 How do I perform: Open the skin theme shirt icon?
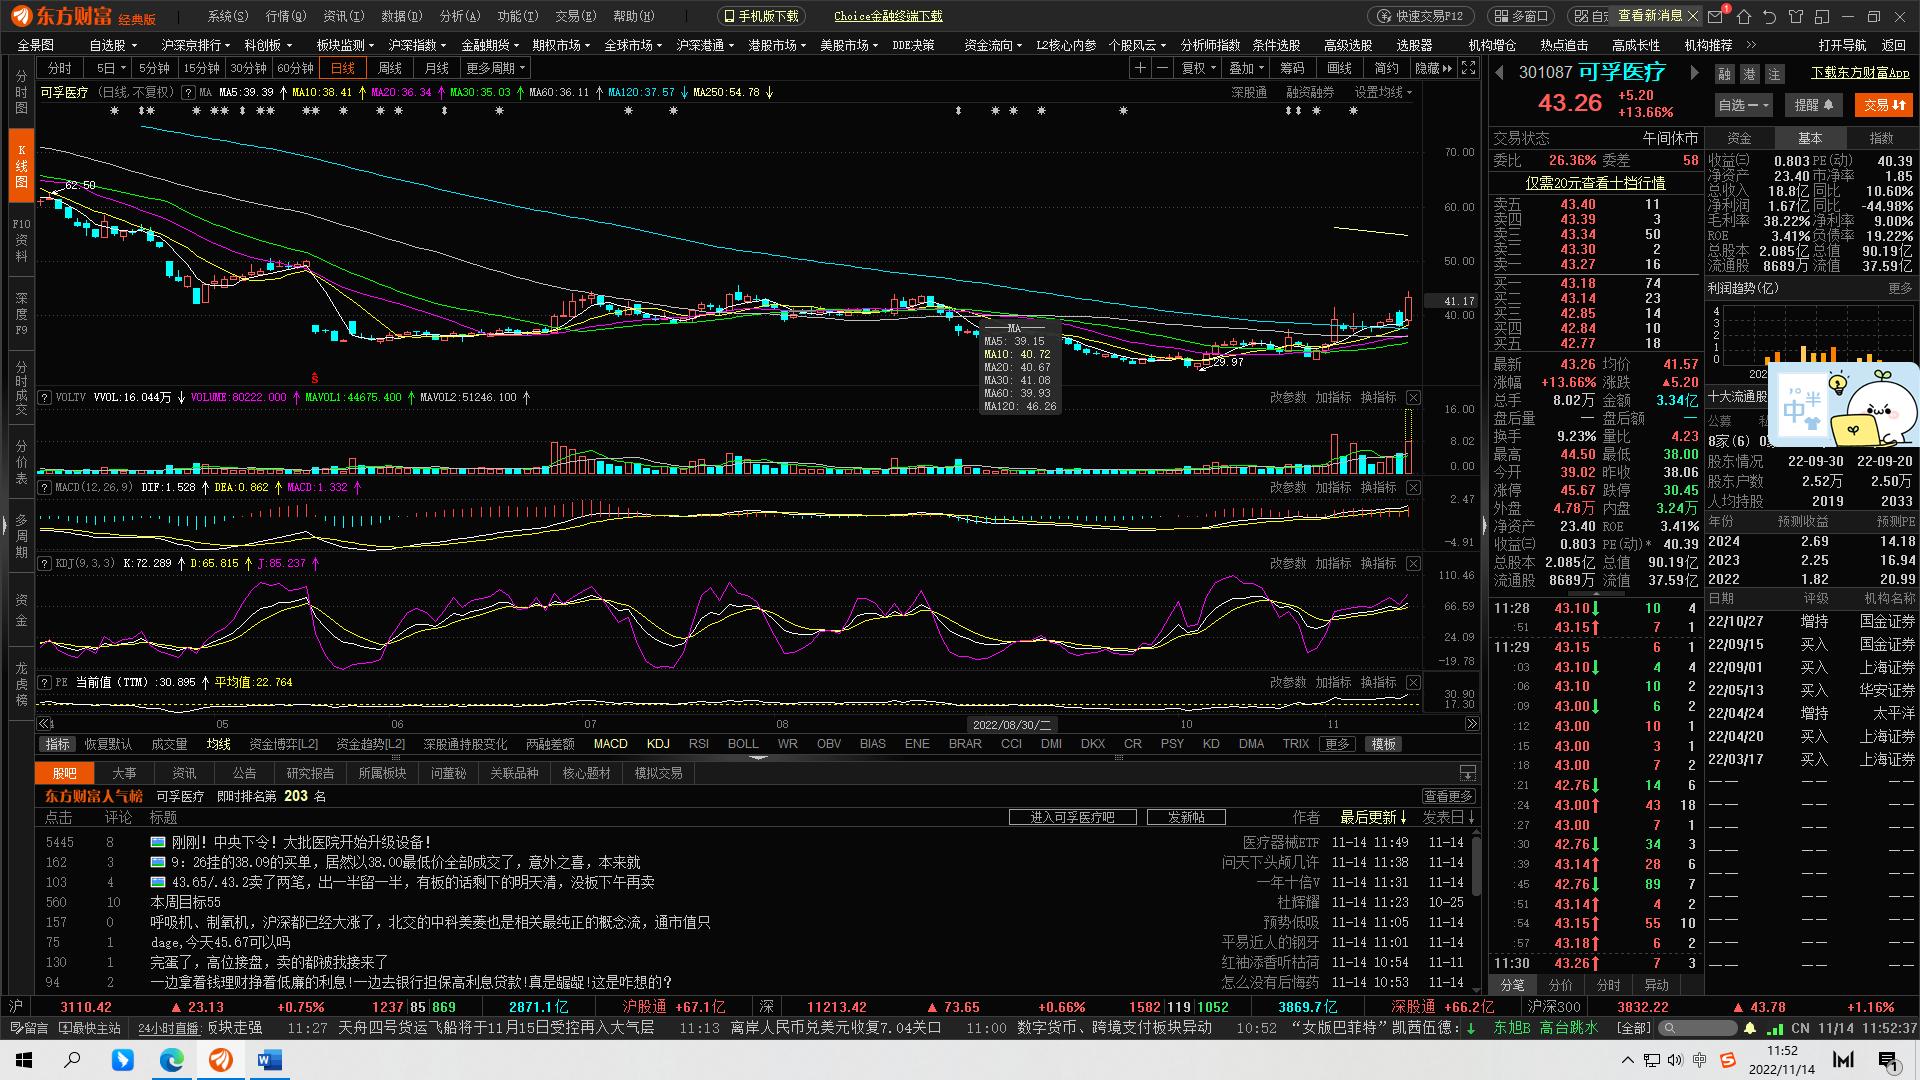pos(1796,16)
